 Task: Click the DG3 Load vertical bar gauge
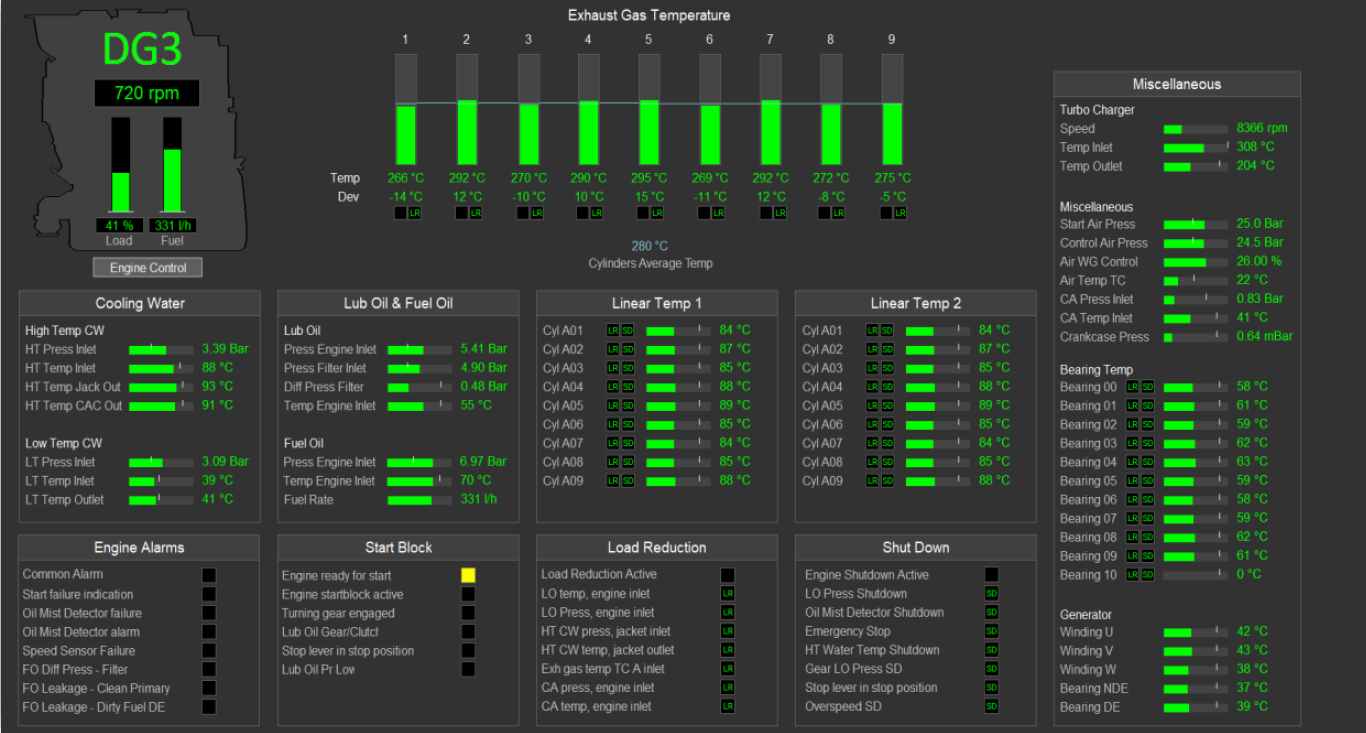(x=121, y=165)
